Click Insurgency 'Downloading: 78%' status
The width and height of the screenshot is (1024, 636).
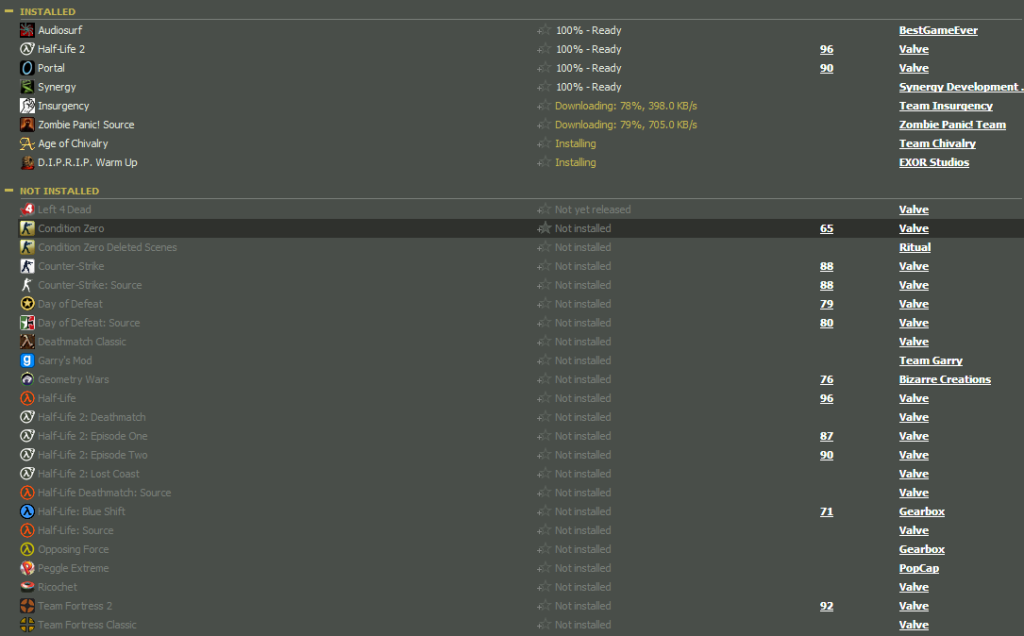(x=626, y=106)
